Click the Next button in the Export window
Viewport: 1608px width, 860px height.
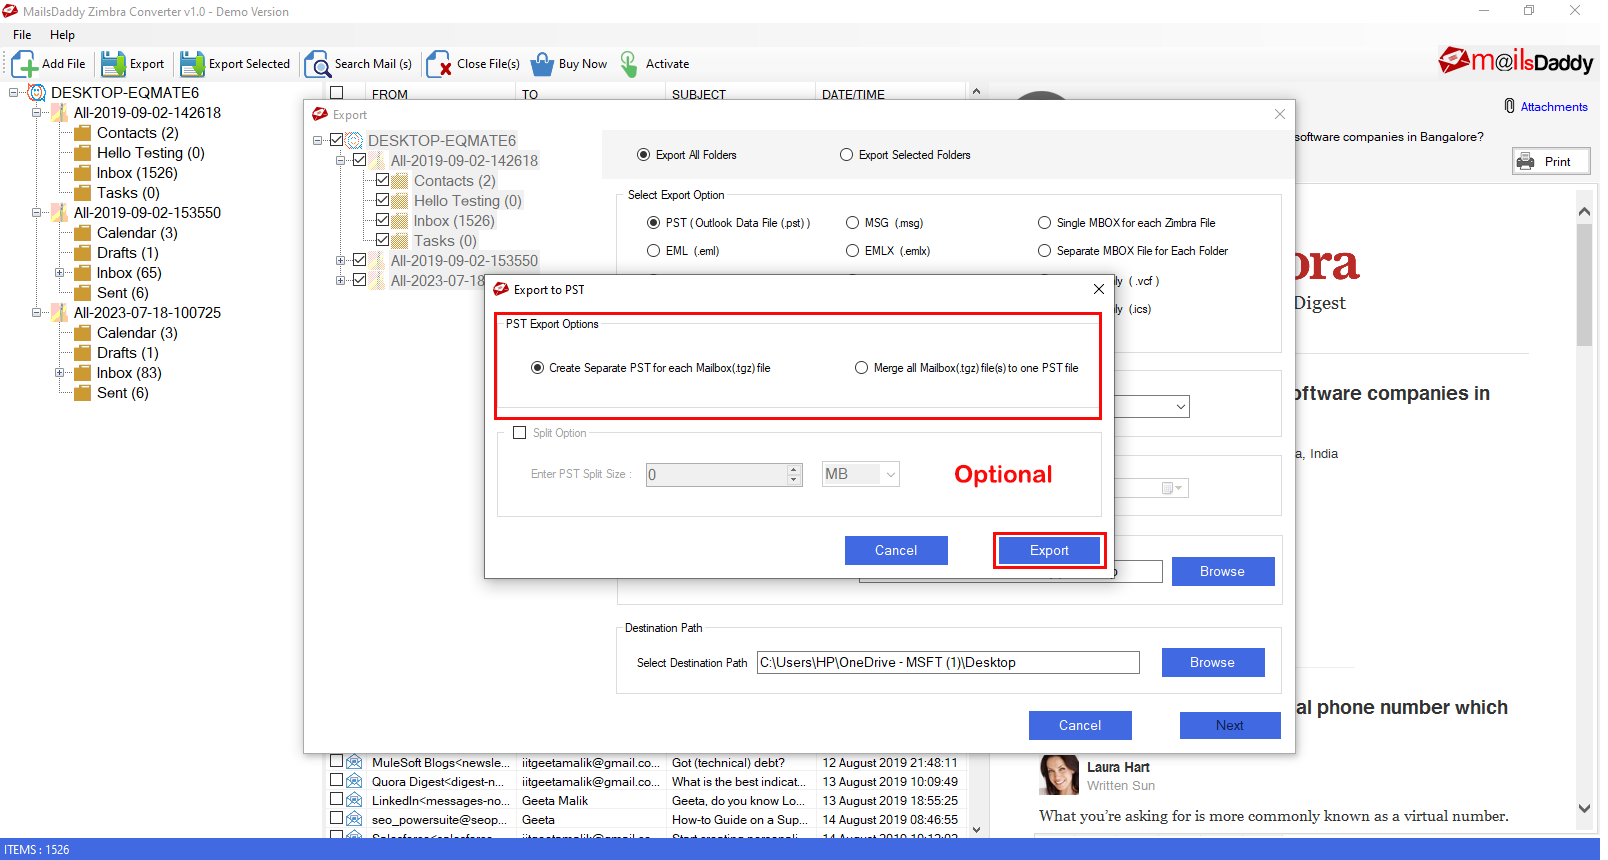click(x=1230, y=725)
